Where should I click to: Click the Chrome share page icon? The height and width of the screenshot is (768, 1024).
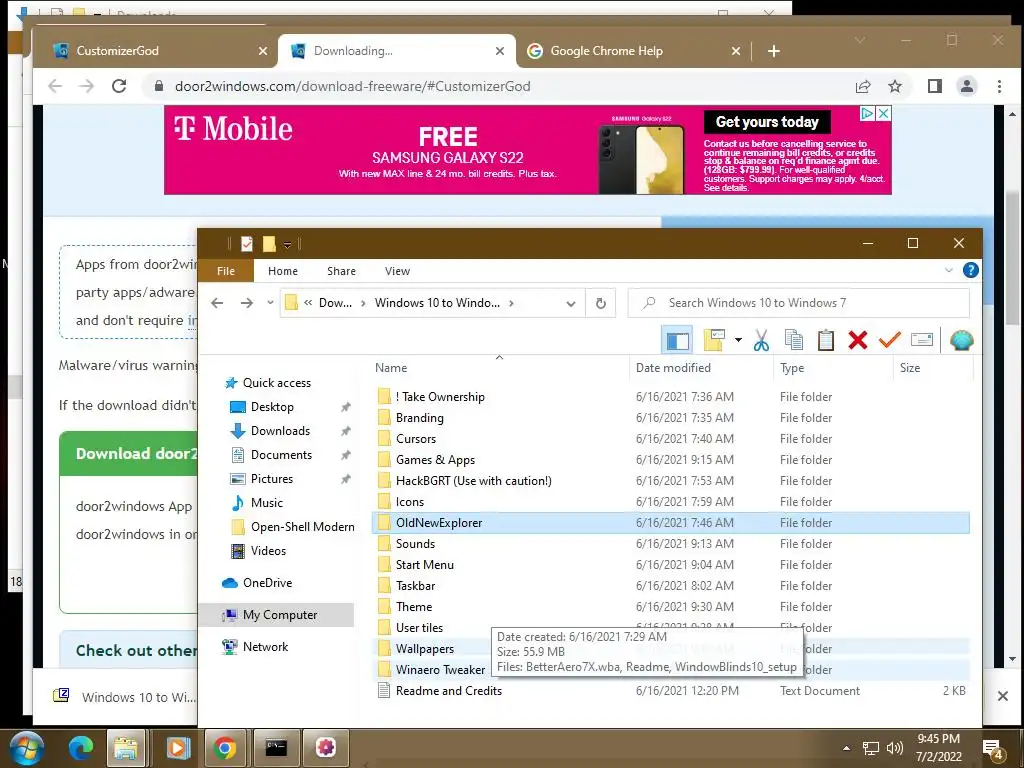coord(863,86)
